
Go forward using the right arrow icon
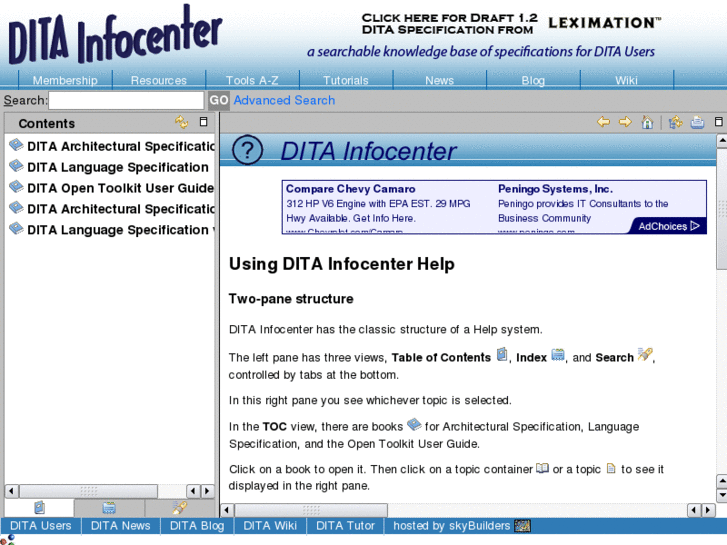(625, 122)
